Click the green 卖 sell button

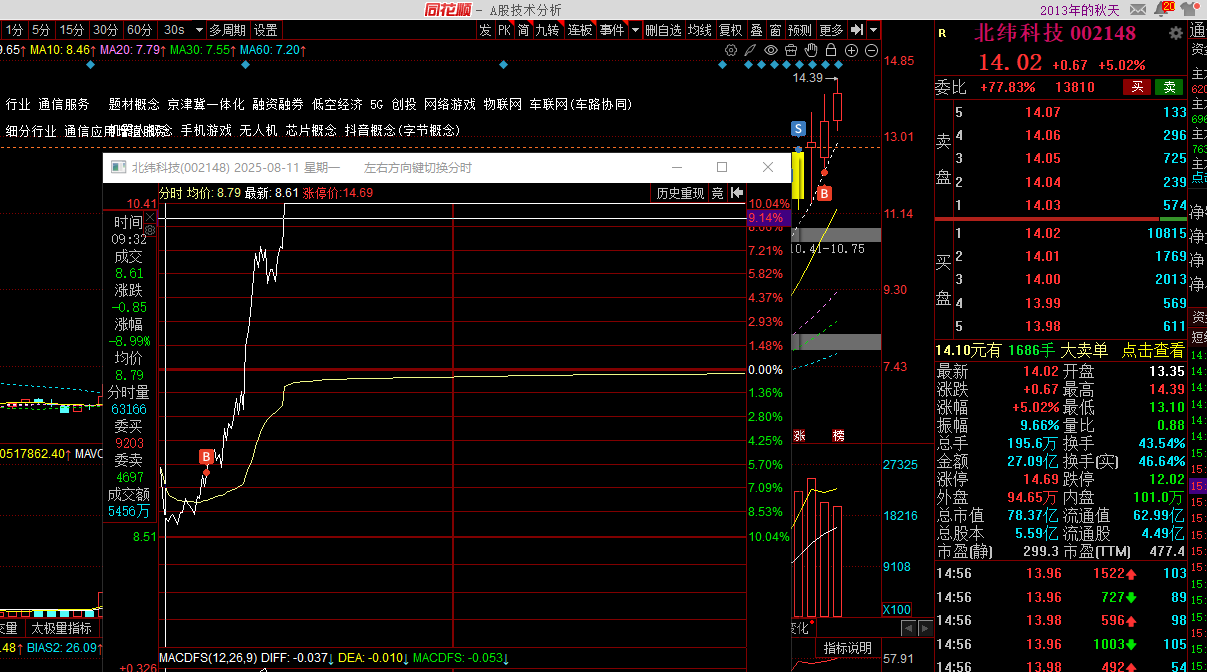(x=1169, y=87)
